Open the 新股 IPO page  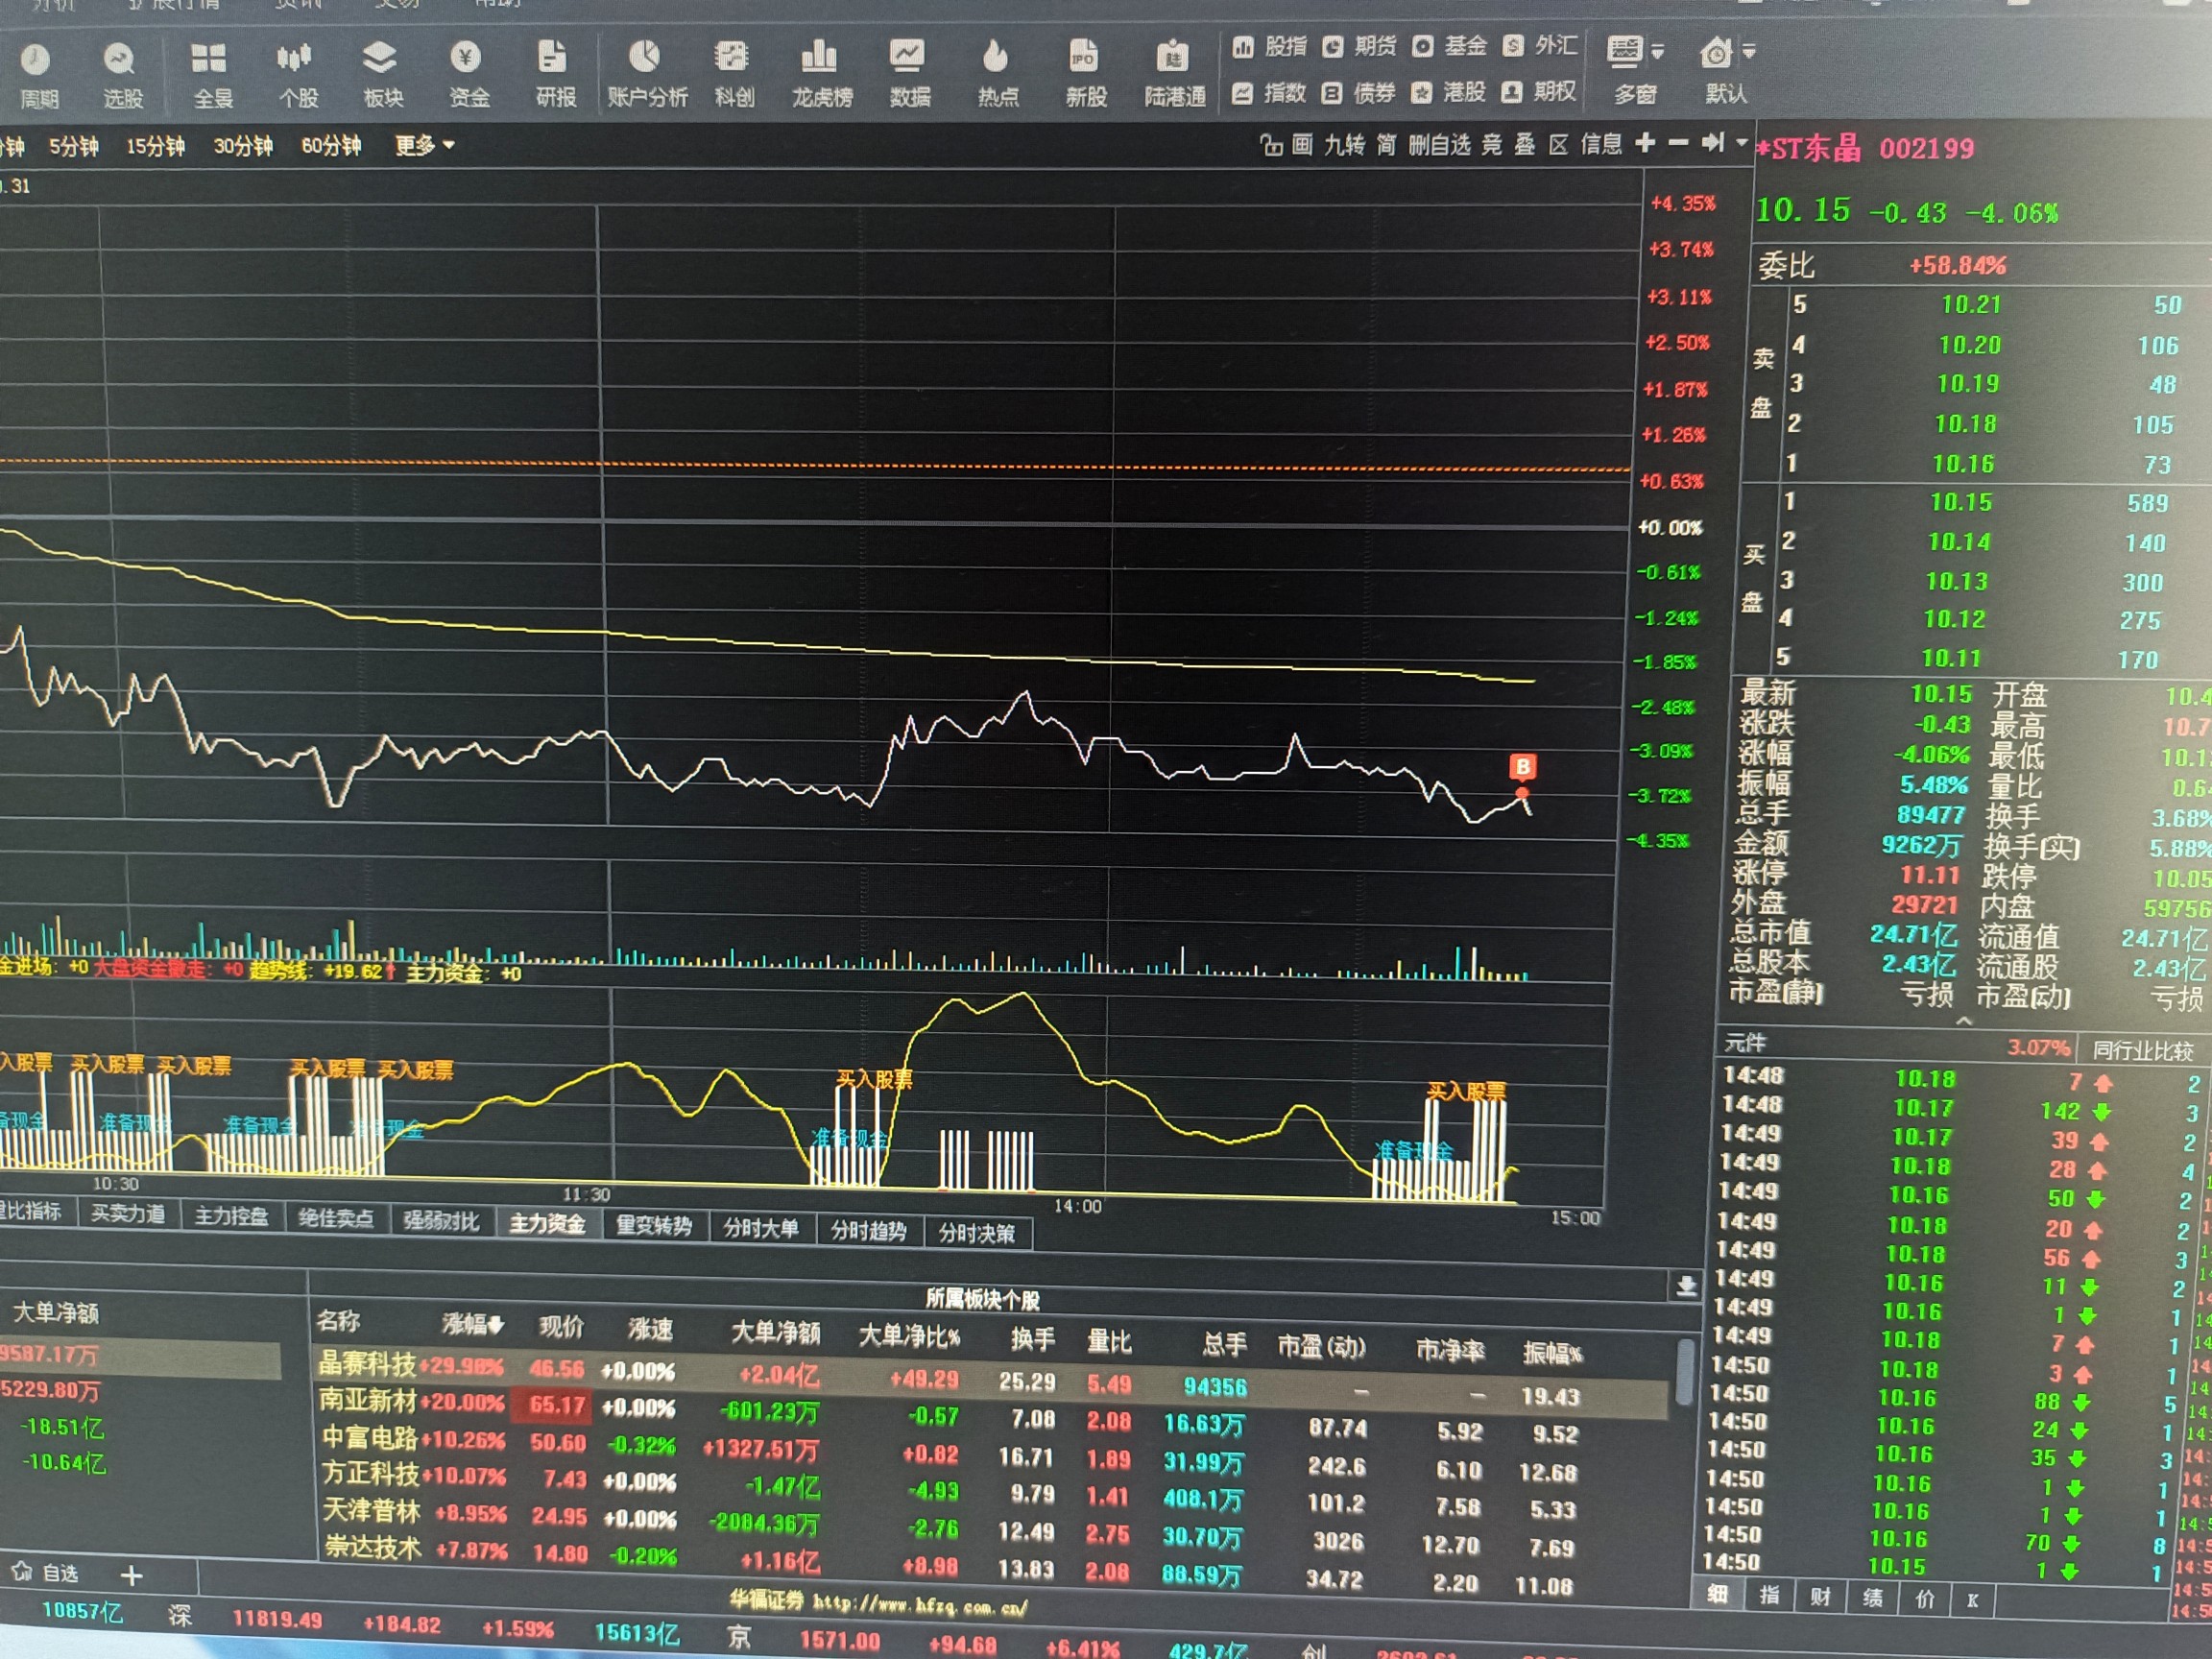point(1085,75)
